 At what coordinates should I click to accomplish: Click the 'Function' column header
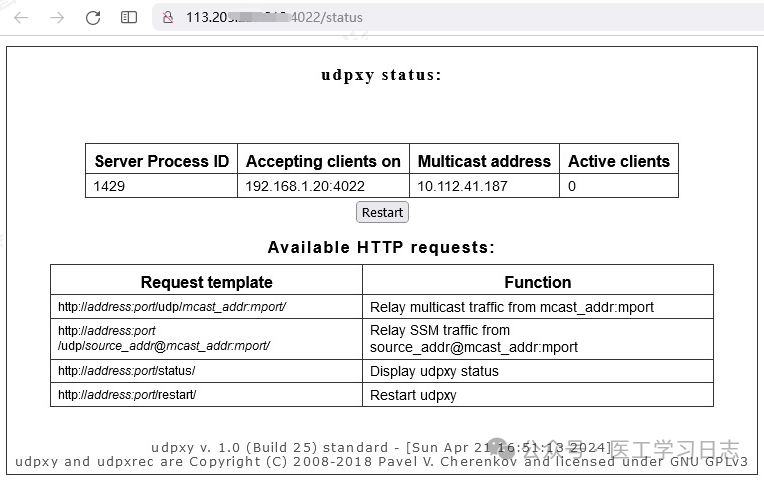(538, 282)
